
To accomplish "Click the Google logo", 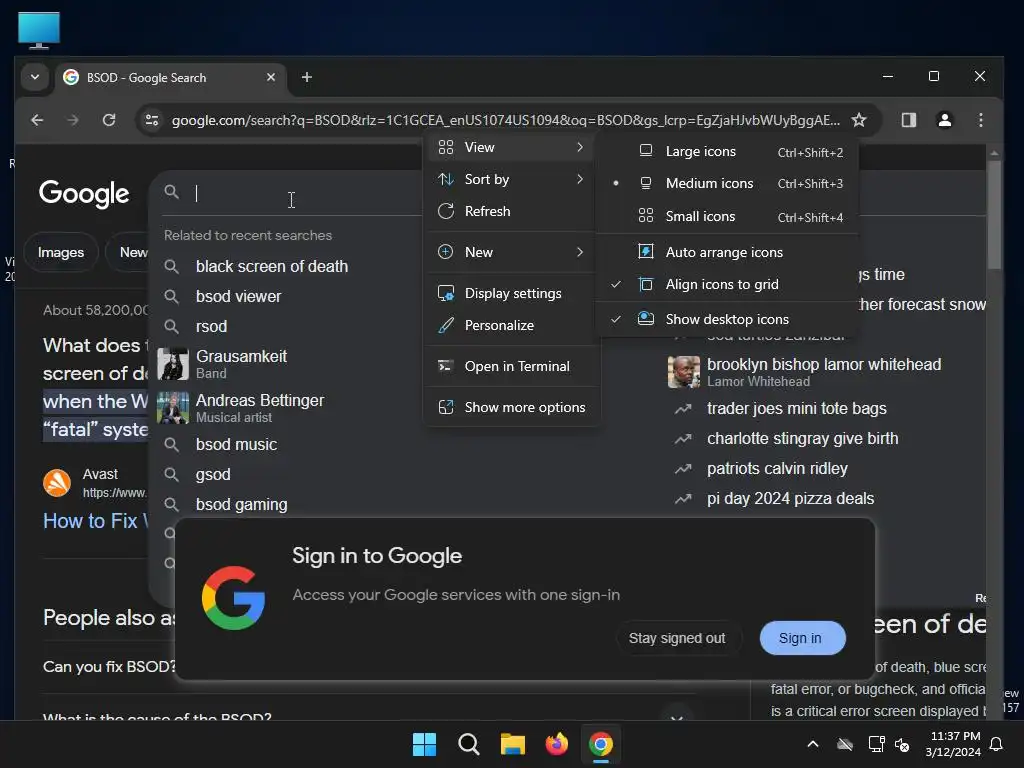I will point(84,193).
